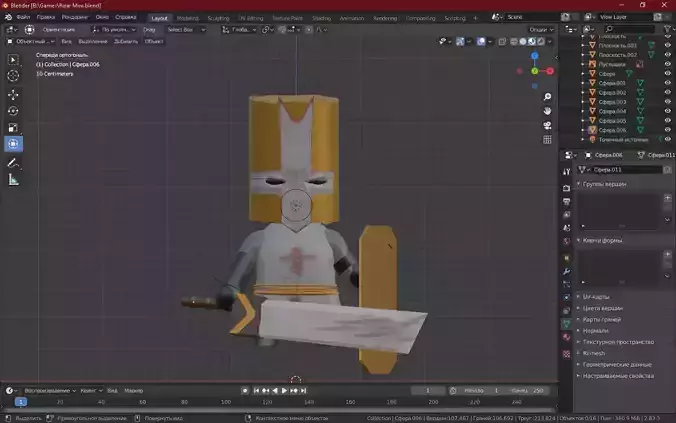
Task: Click the zoom magnifier in the viewport
Action: pos(547,97)
